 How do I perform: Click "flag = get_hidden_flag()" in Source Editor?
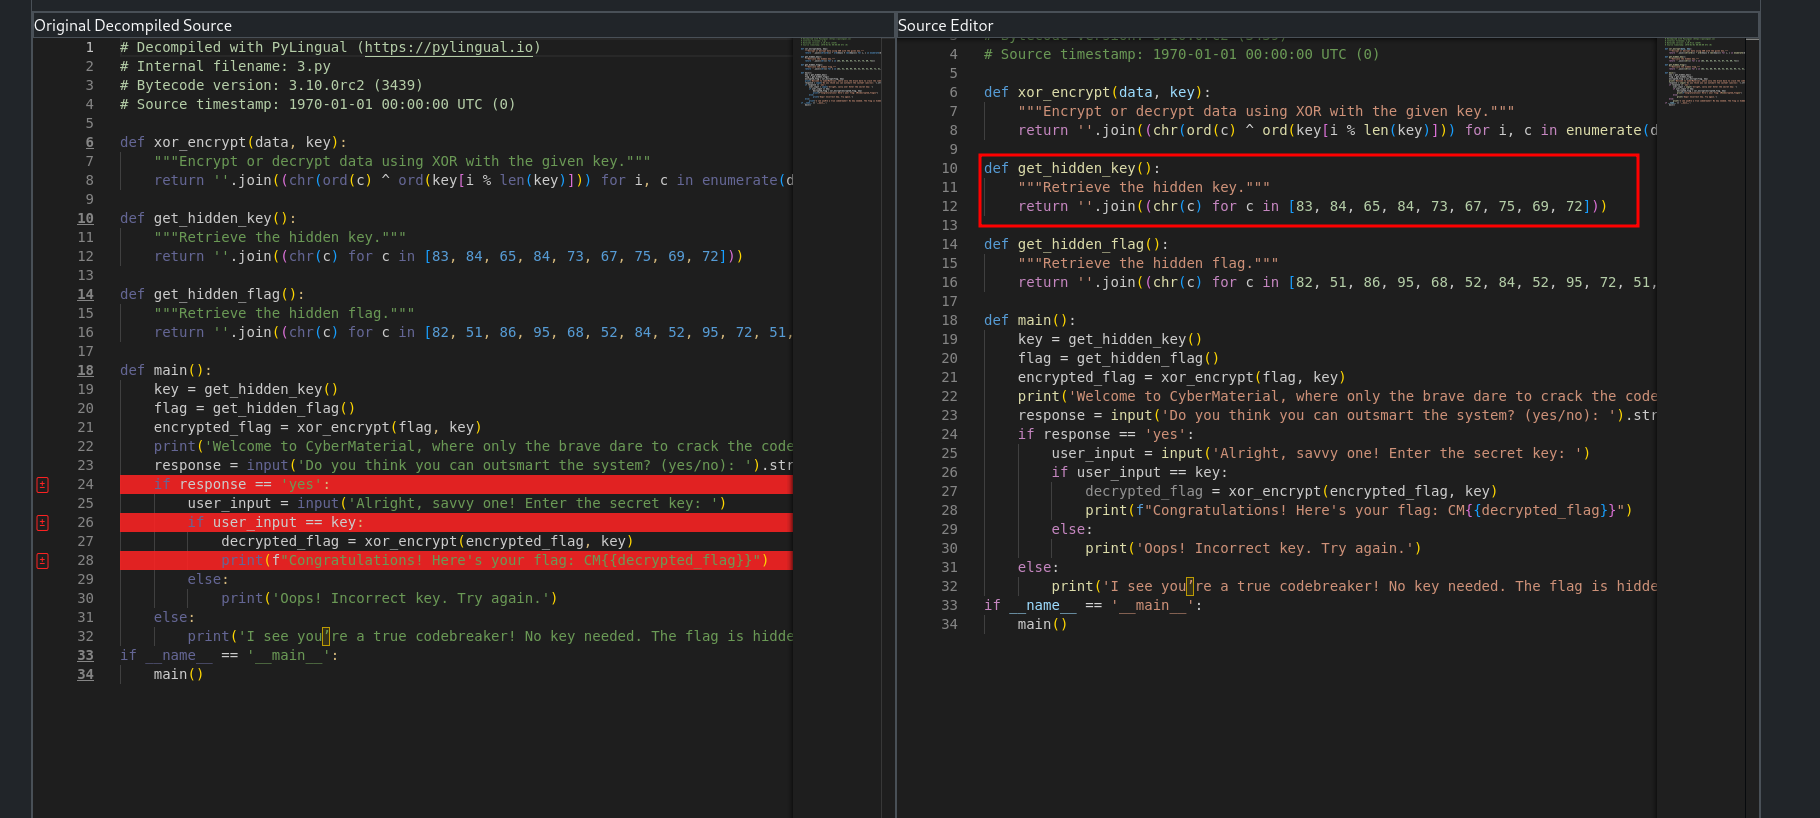(1119, 358)
